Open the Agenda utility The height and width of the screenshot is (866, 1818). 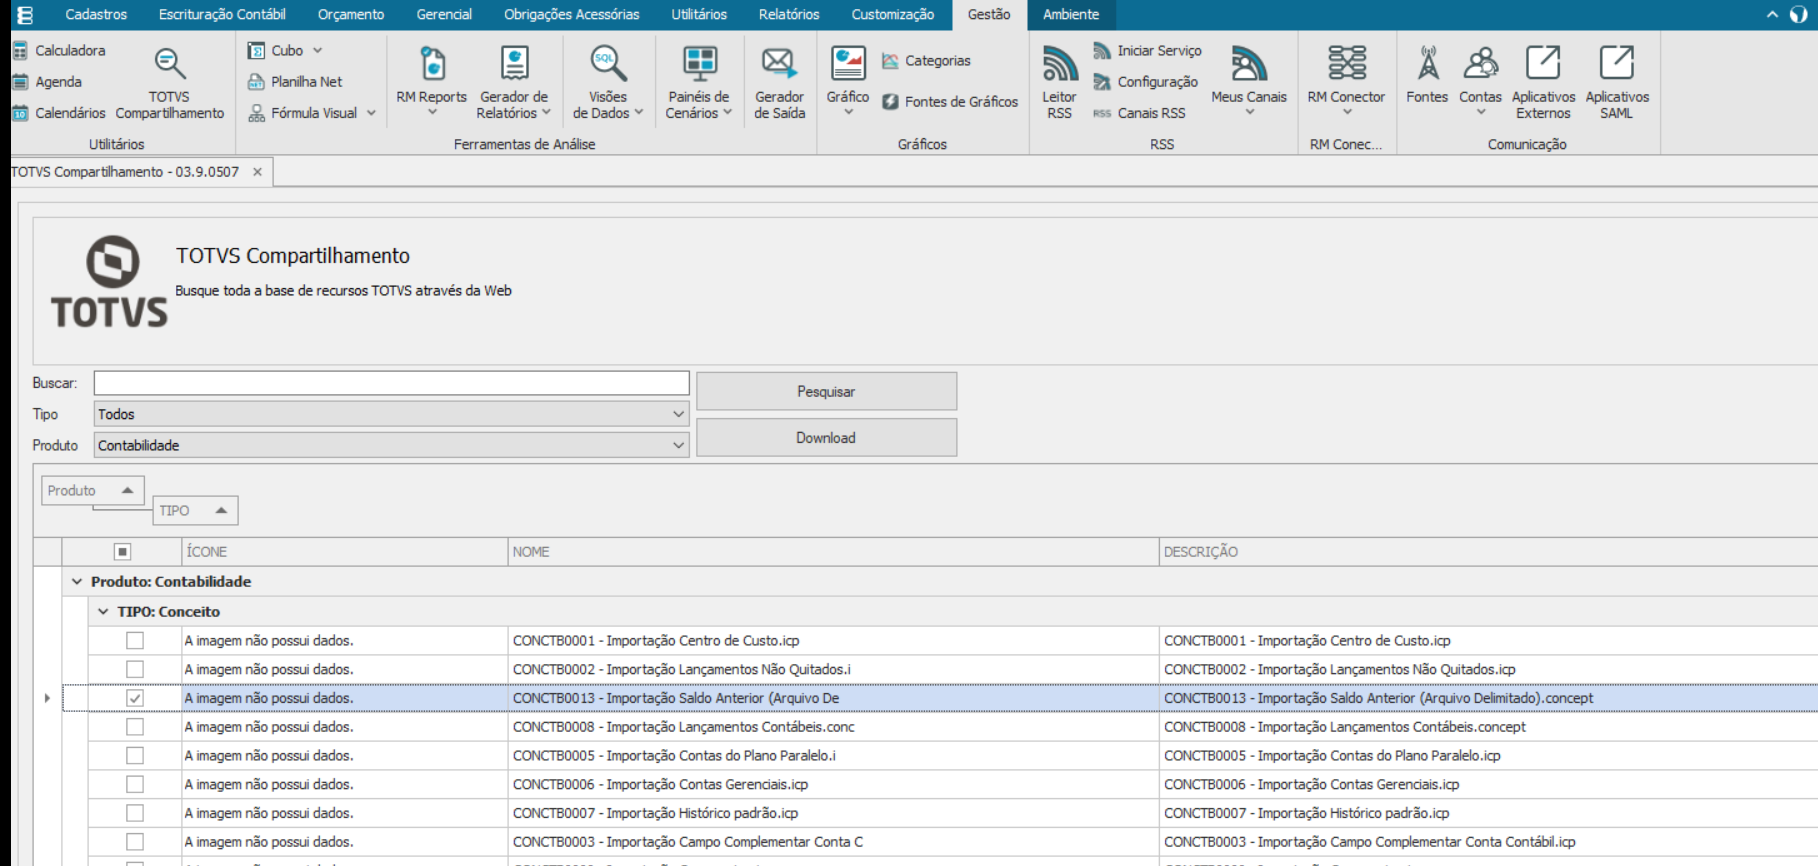click(47, 82)
